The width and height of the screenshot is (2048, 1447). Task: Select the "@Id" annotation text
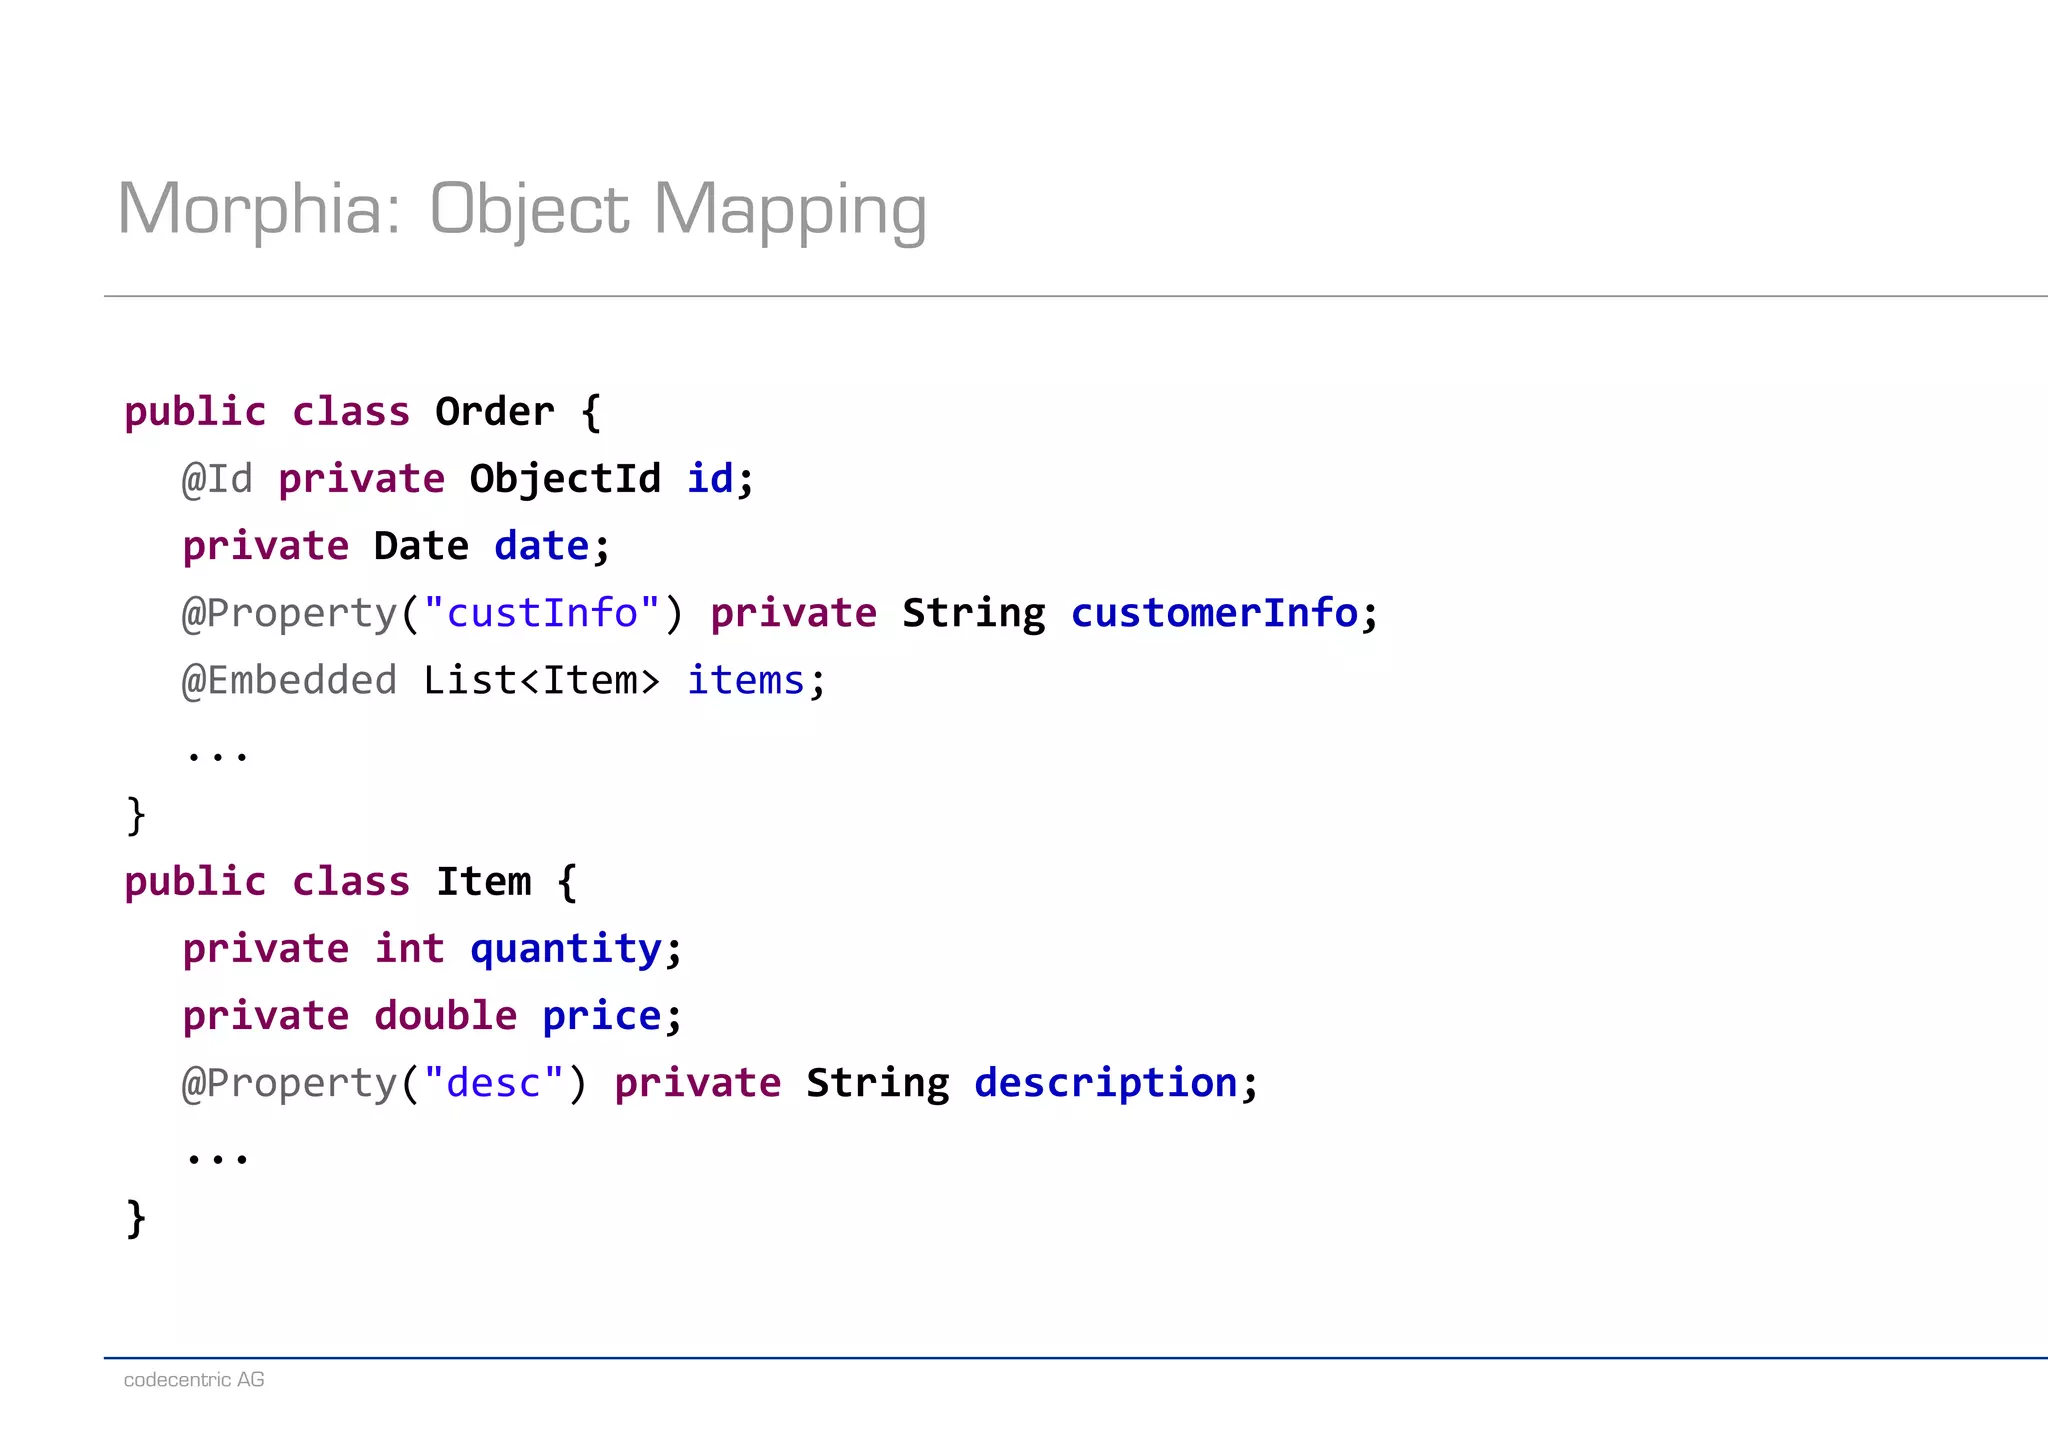pyautogui.click(x=217, y=479)
